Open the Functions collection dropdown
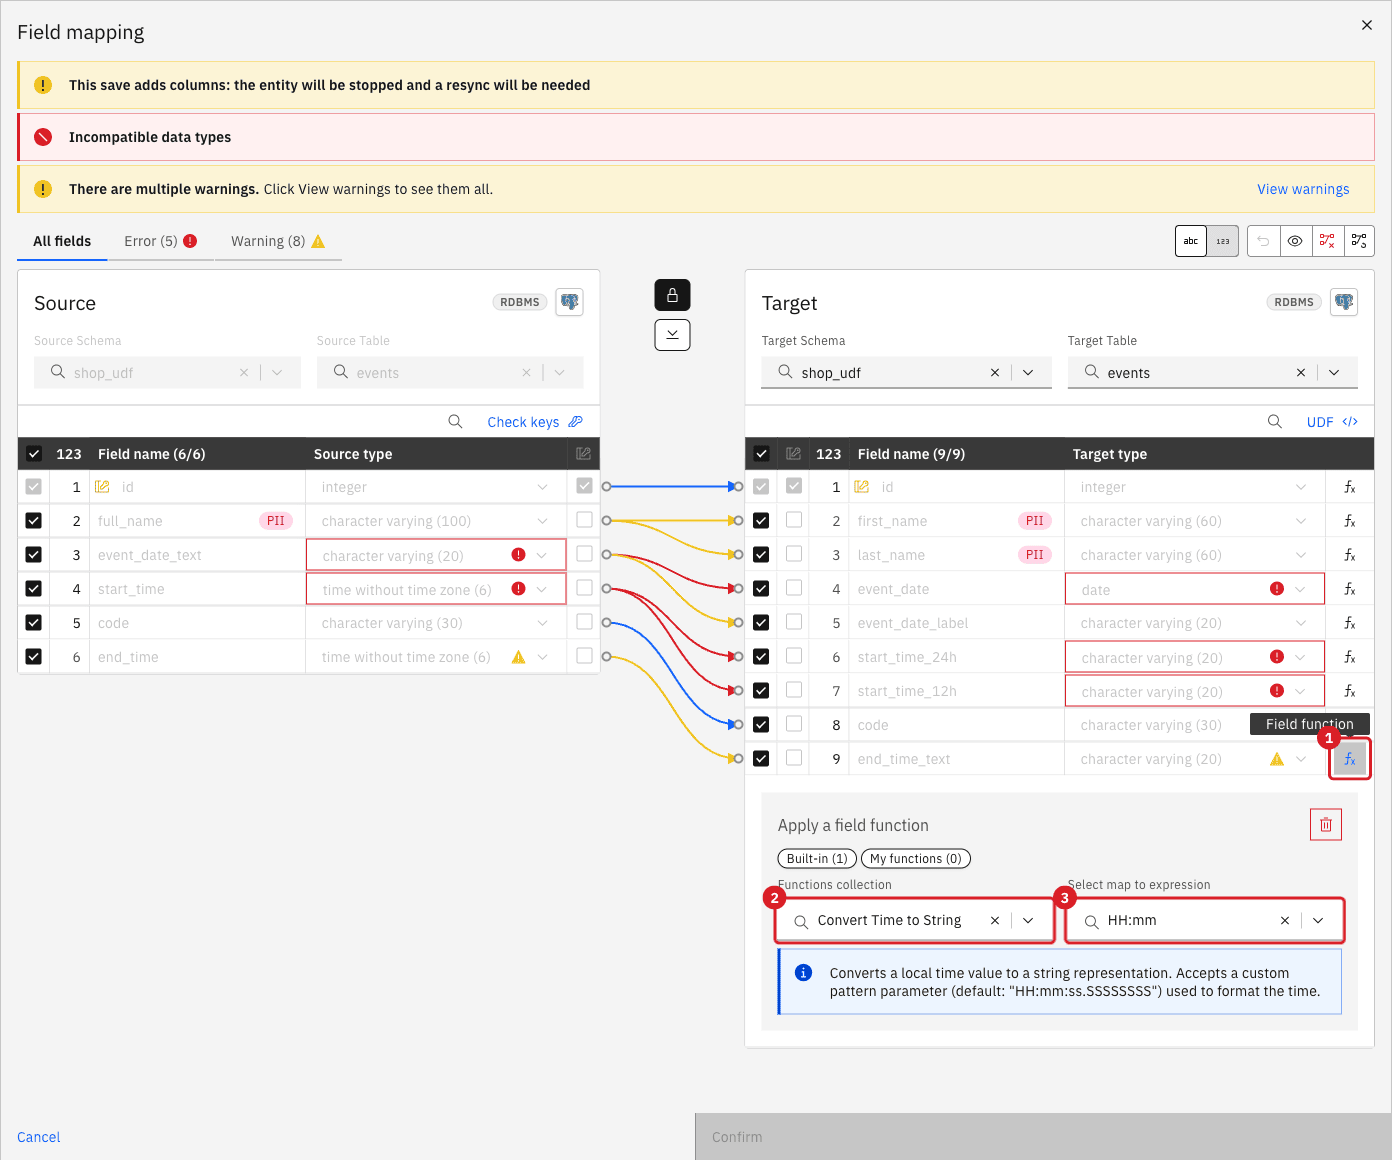Image resolution: width=1392 pixels, height=1160 pixels. (1028, 921)
